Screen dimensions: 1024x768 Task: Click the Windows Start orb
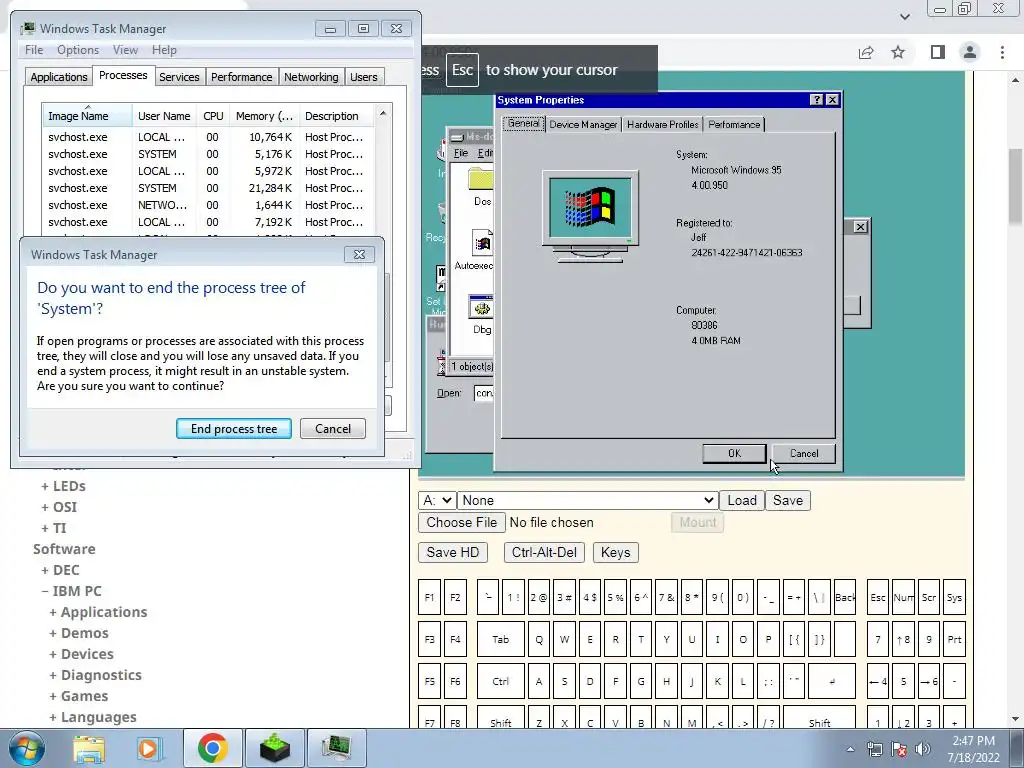pyautogui.click(x=26, y=748)
